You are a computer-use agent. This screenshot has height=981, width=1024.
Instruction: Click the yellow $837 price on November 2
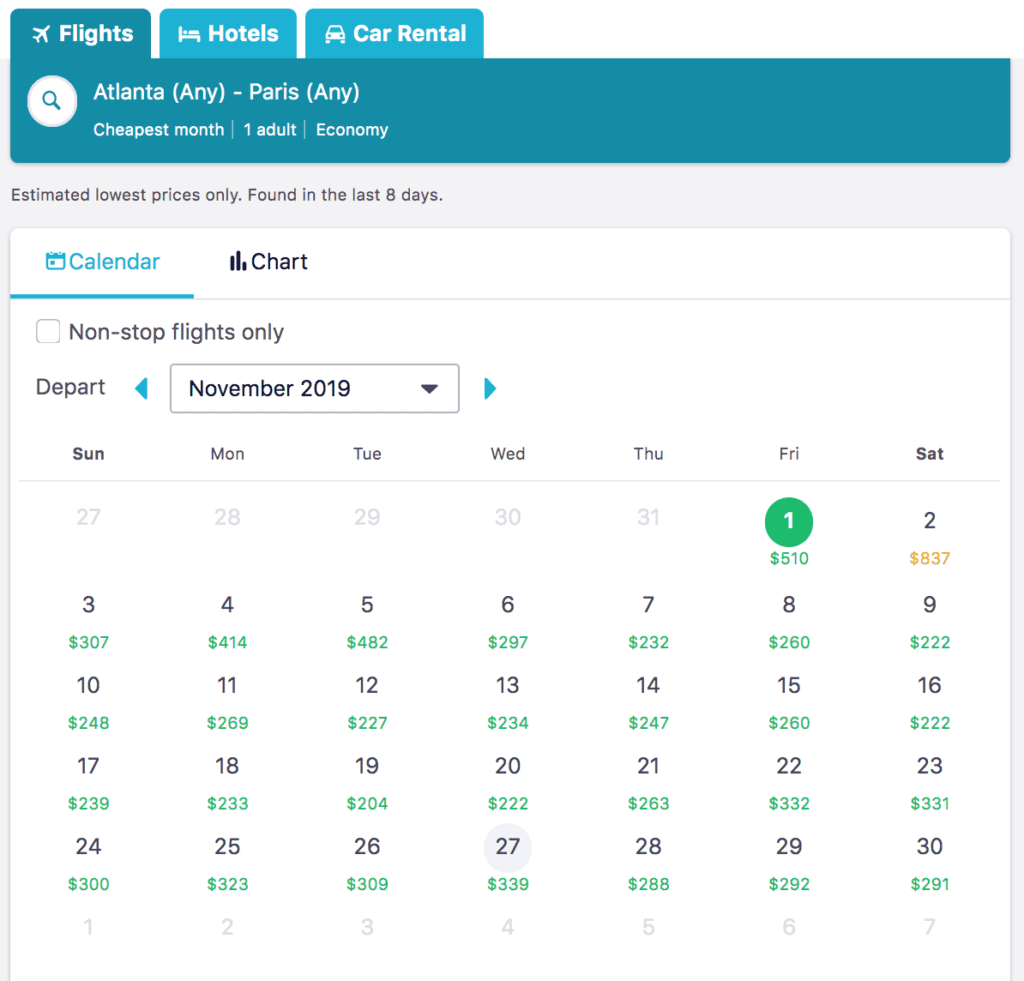(x=929, y=558)
